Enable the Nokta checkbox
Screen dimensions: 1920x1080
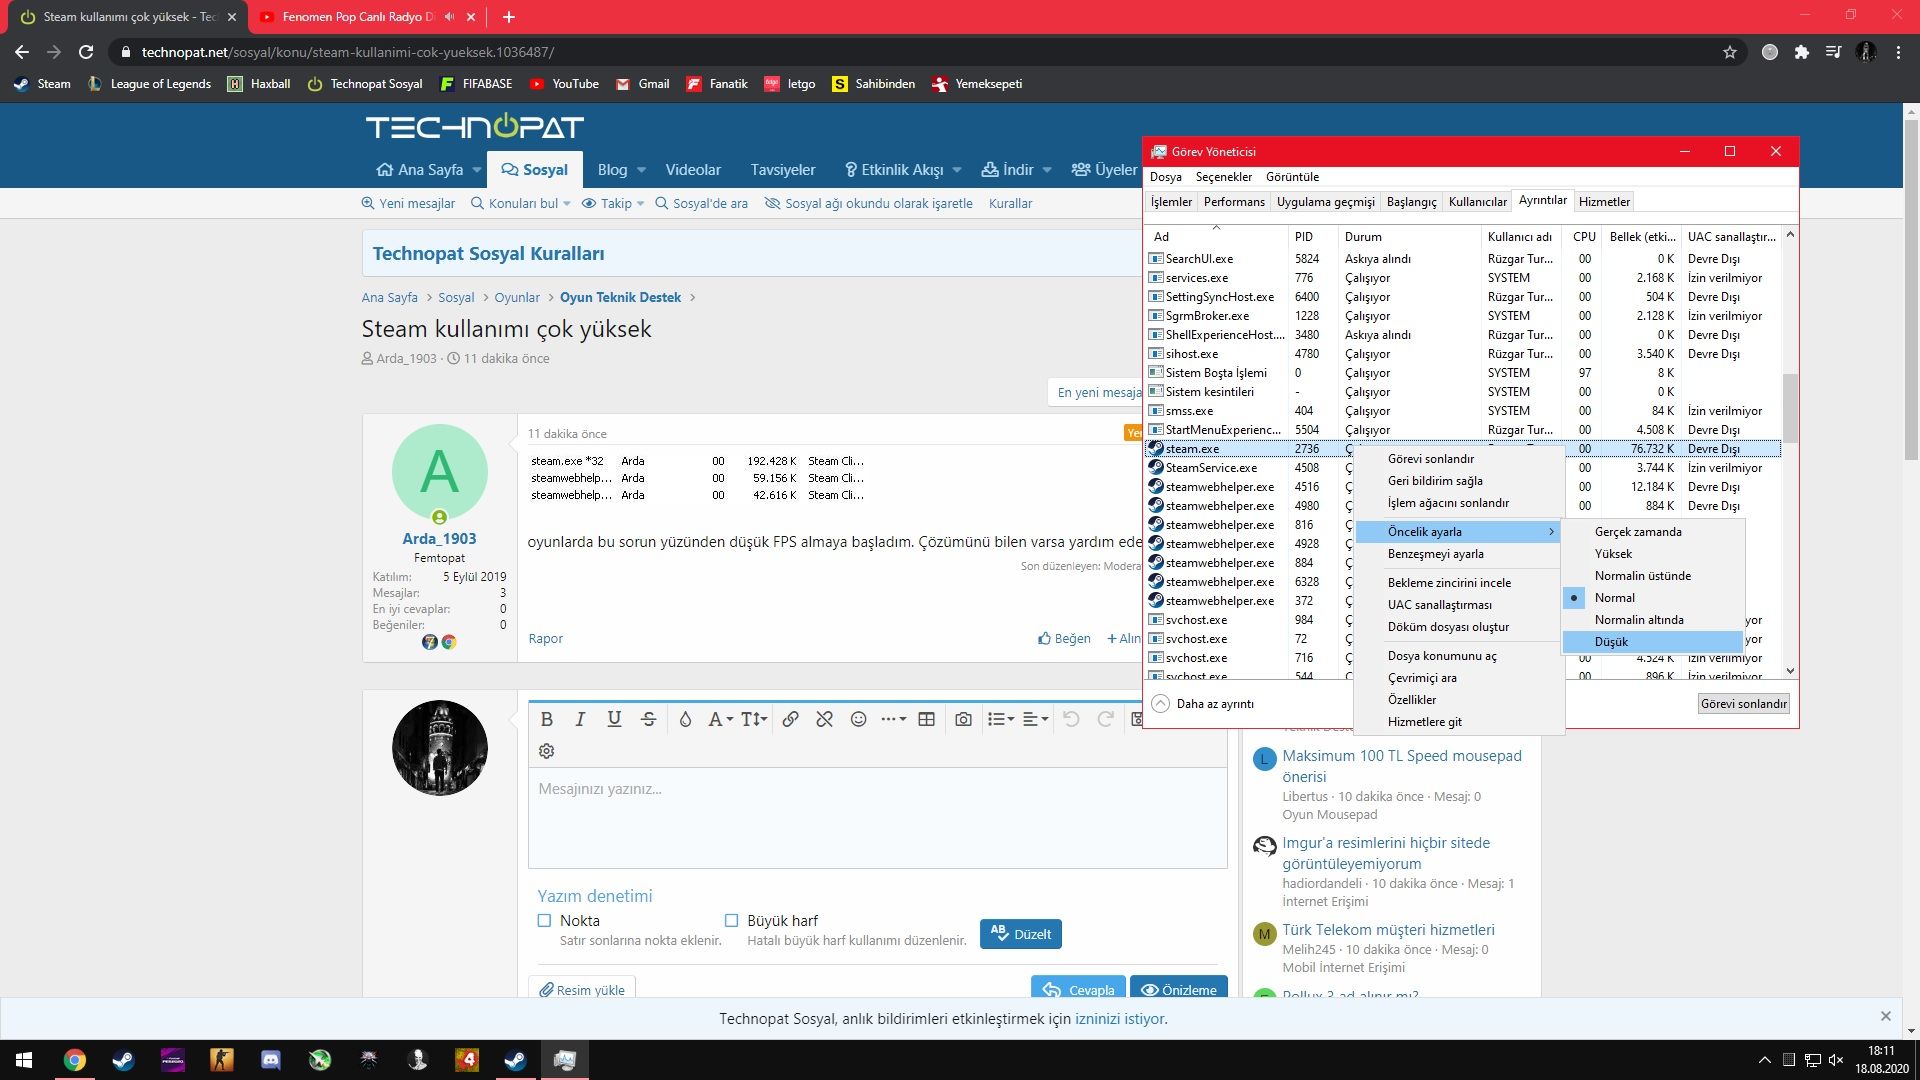pos(545,920)
